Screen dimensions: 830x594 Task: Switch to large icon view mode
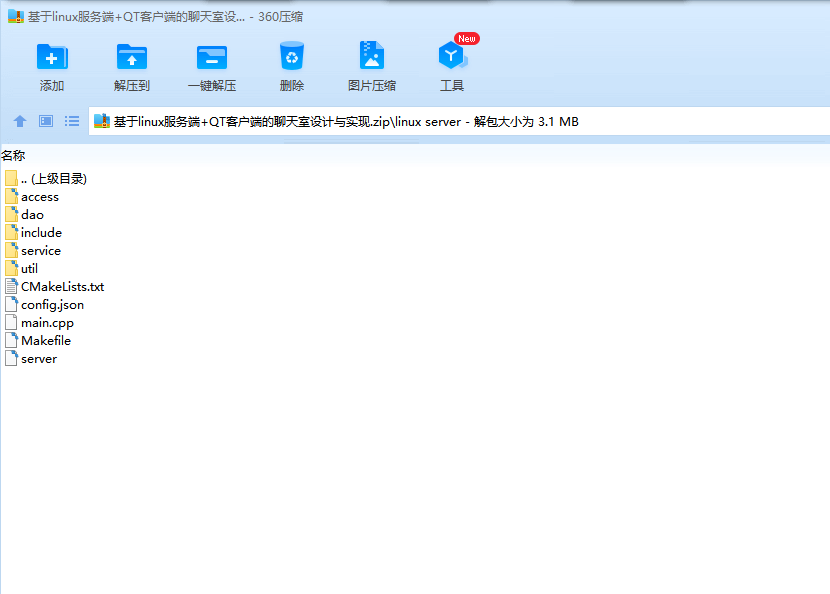[46, 121]
